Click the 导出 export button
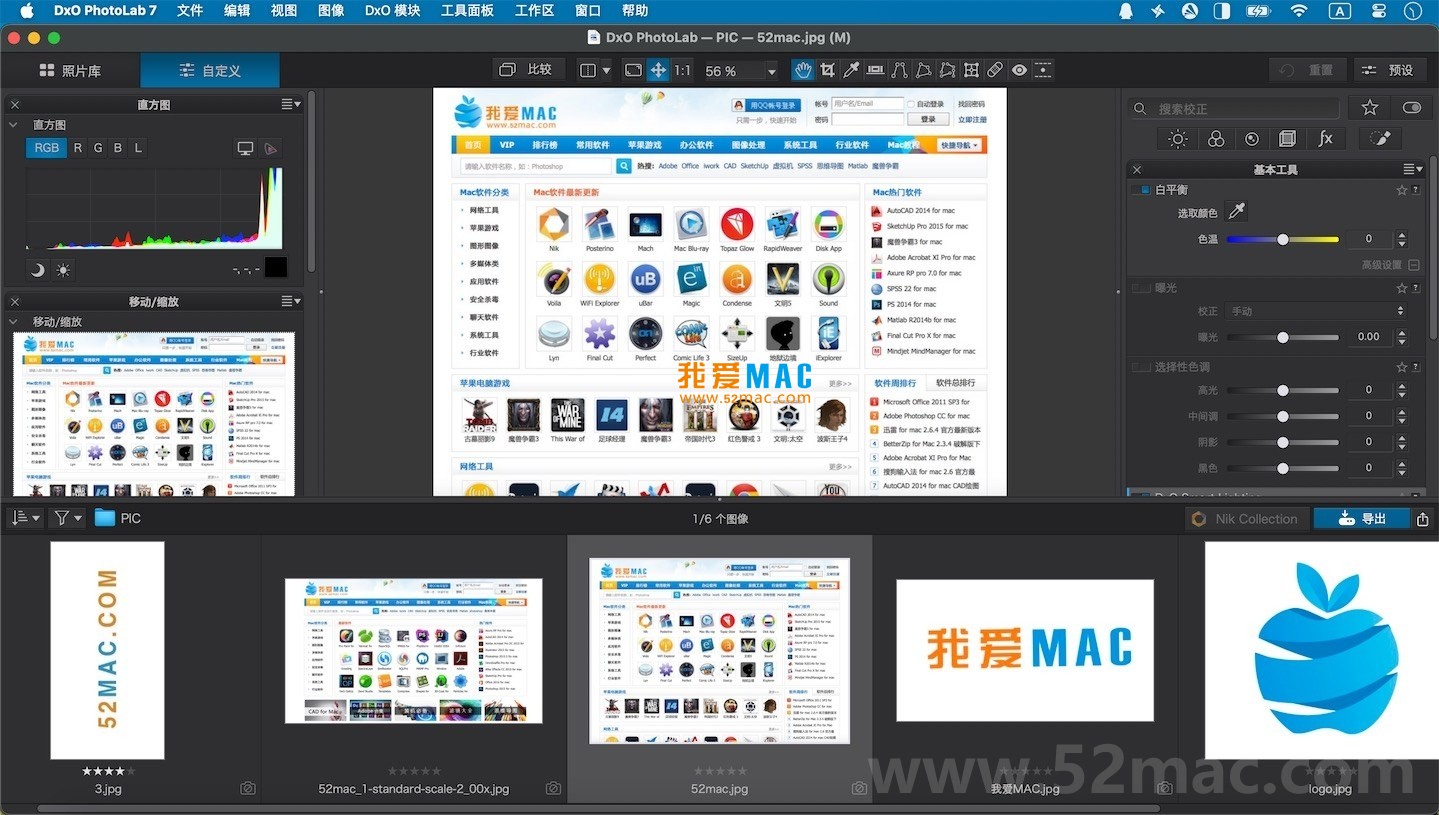This screenshot has height=815, width=1439. (1360, 519)
